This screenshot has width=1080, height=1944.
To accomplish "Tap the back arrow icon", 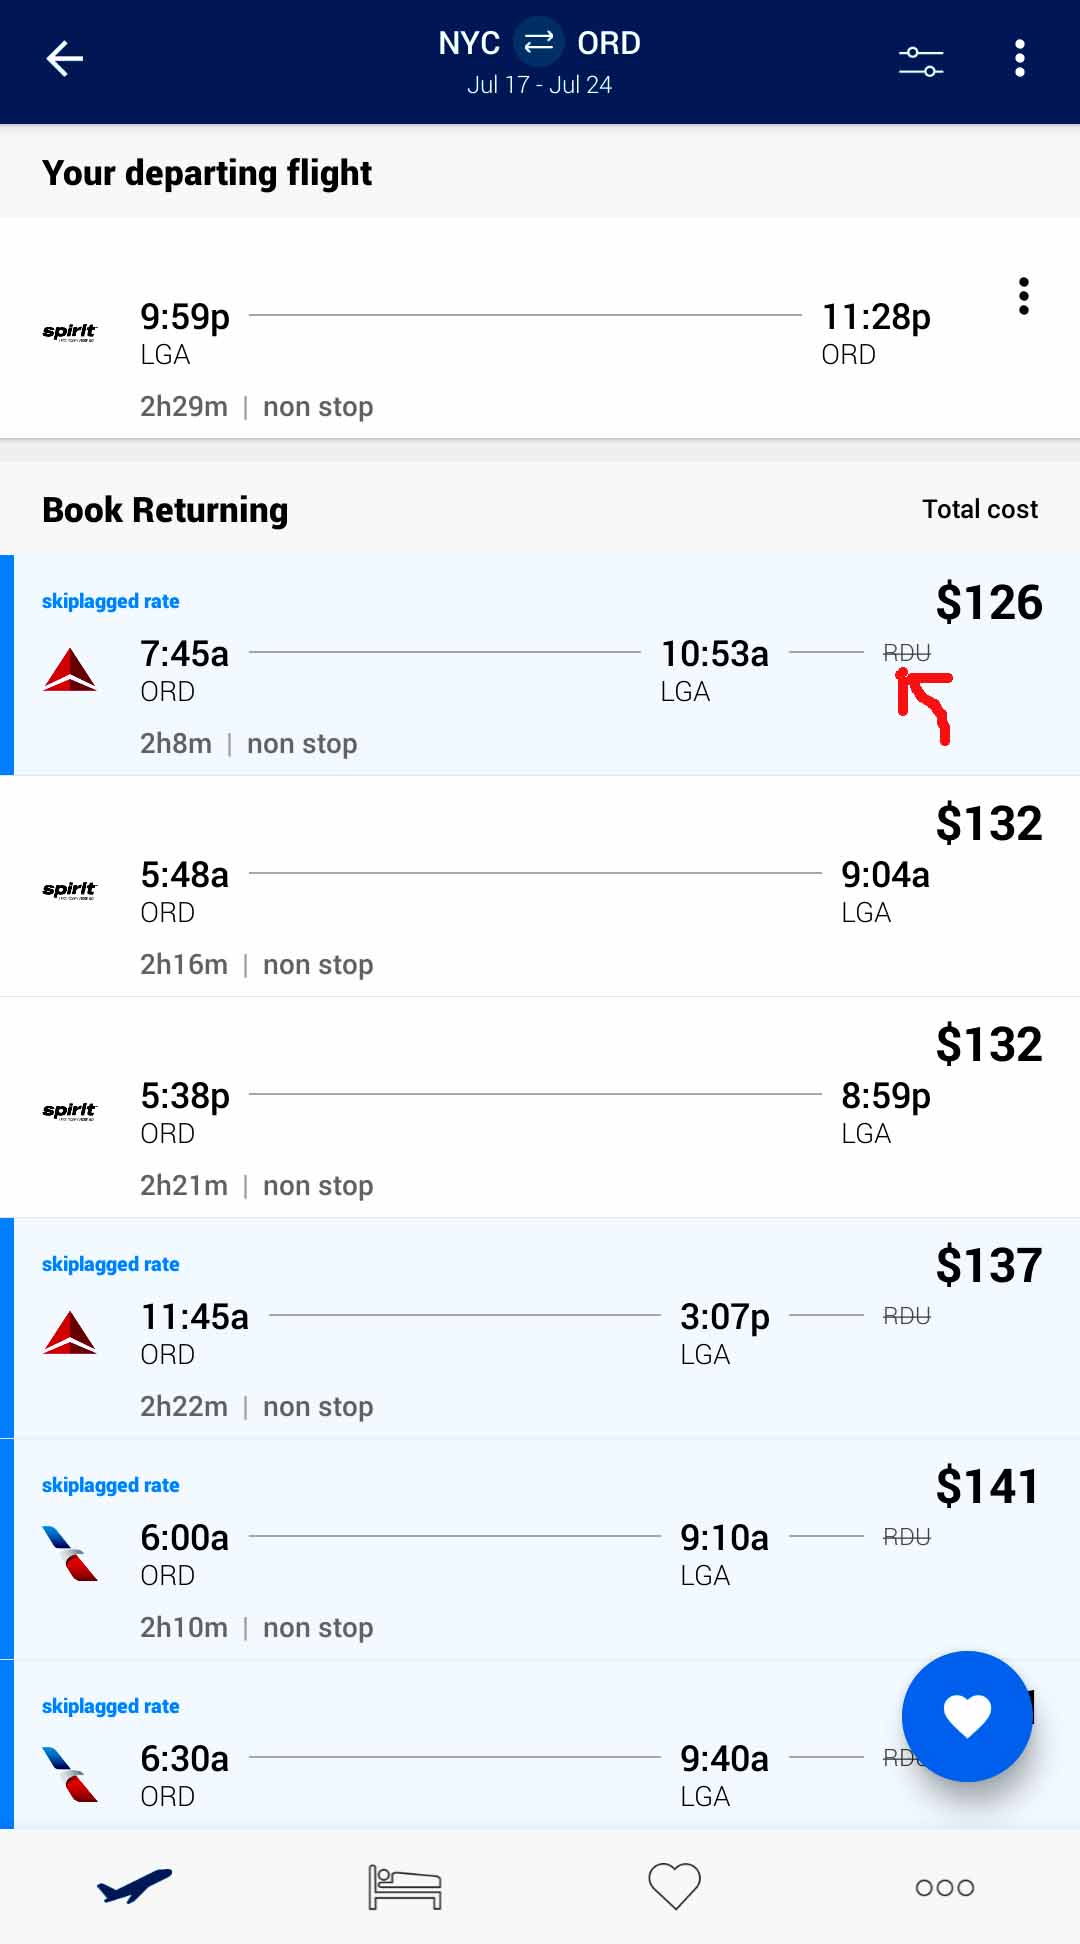I will coord(65,59).
